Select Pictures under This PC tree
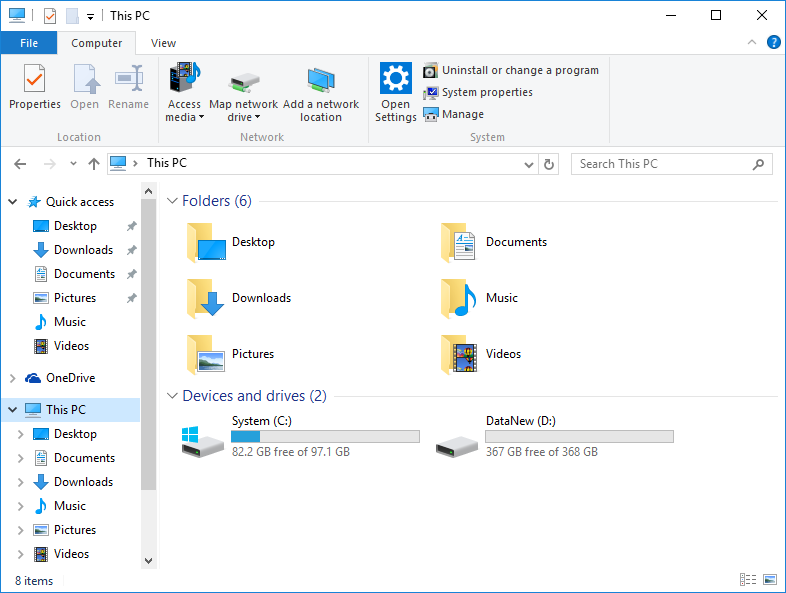The image size is (786, 593). point(75,530)
